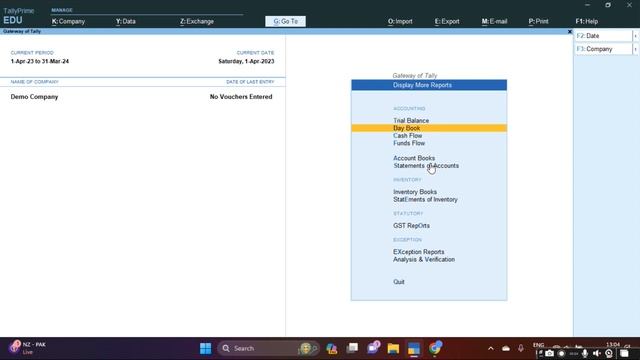
Task: Toggle the speaker audio in the capture bar
Action: pyautogui.click(x=597, y=353)
